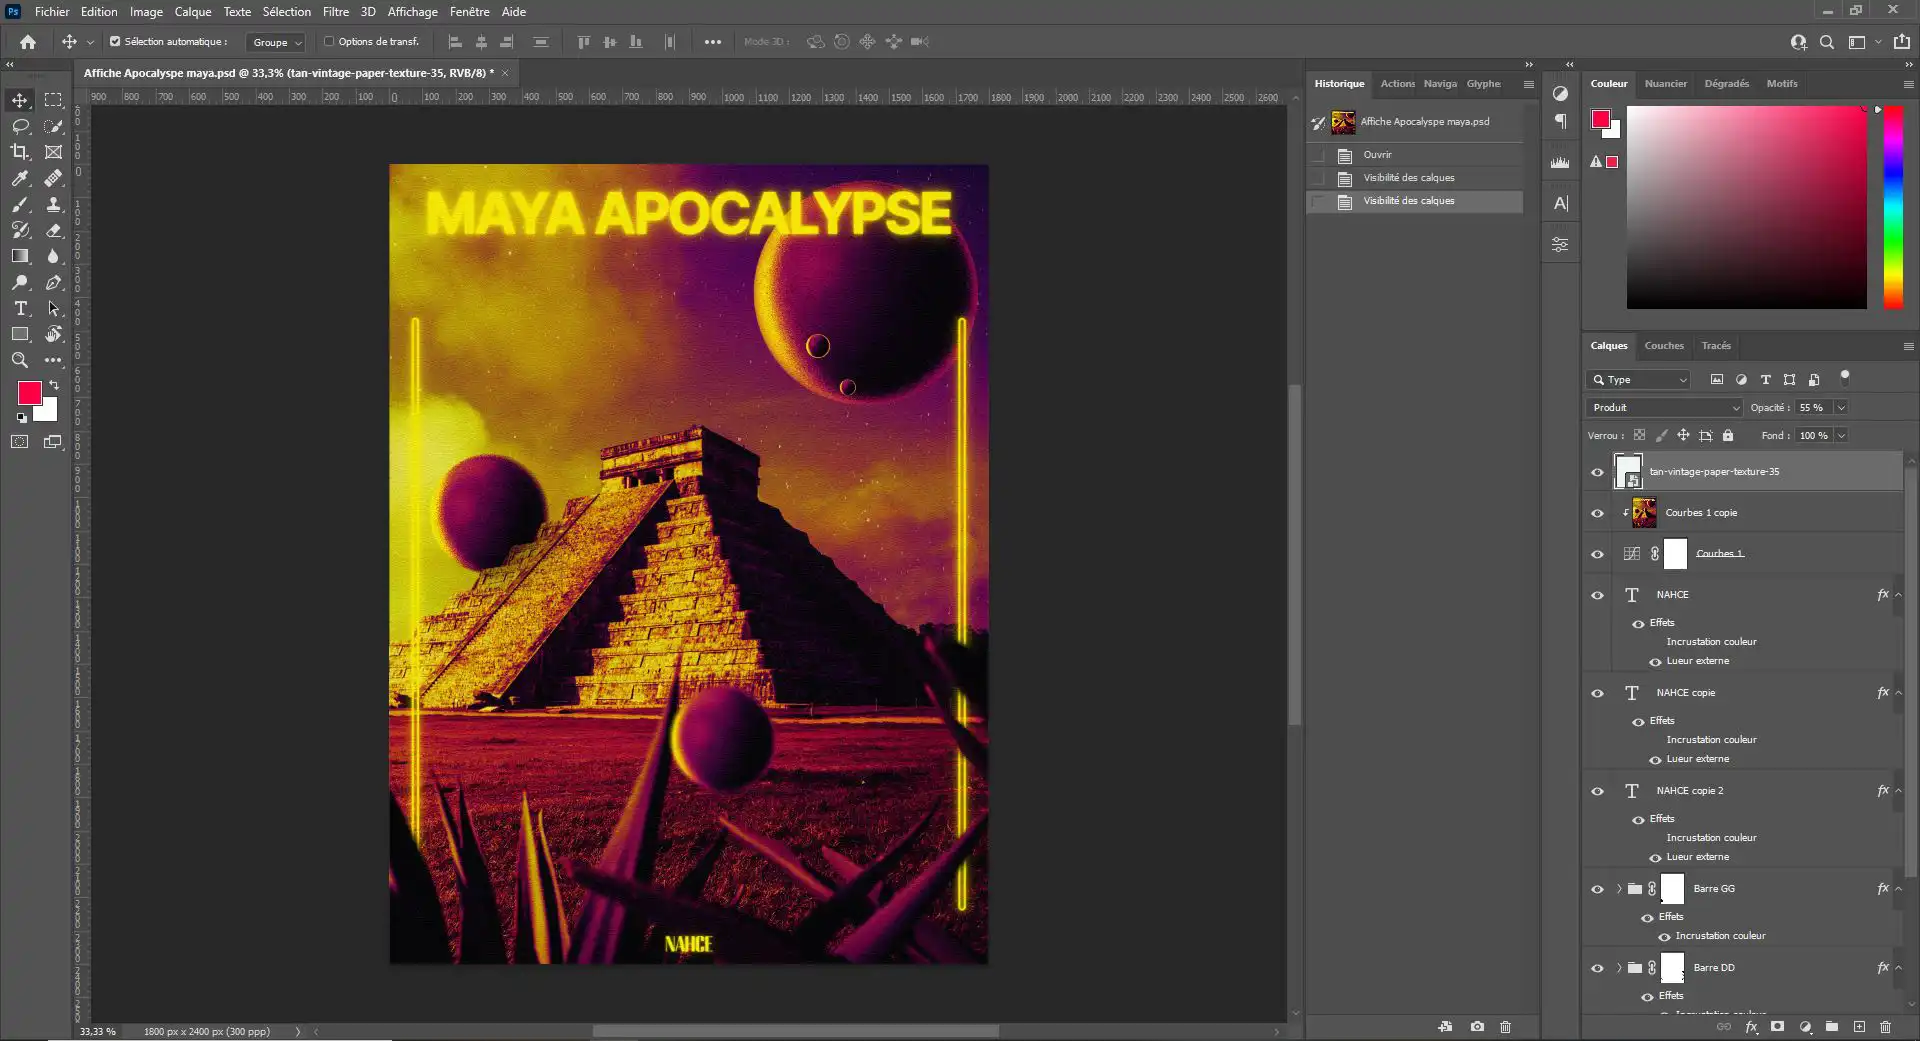Open the Produit blending mode dropdown
The image size is (1920, 1041).
coord(1664,408)
